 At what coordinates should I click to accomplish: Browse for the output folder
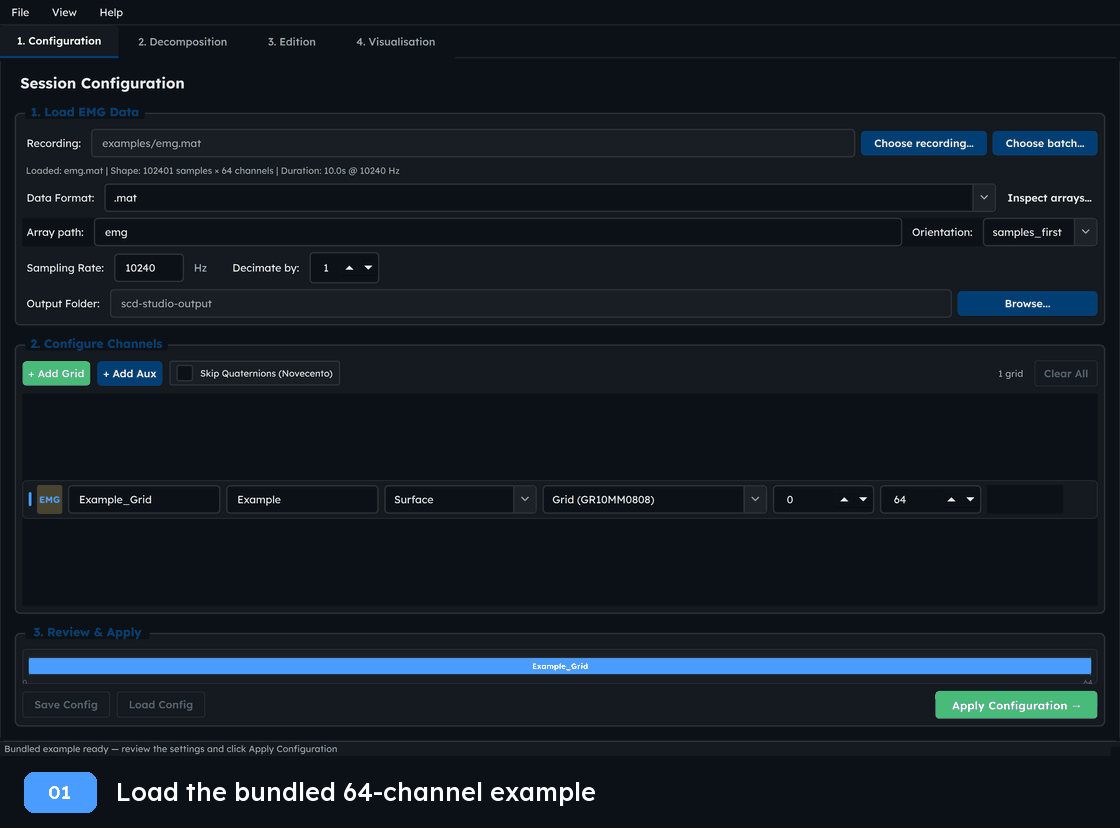tap(1027, 304)
